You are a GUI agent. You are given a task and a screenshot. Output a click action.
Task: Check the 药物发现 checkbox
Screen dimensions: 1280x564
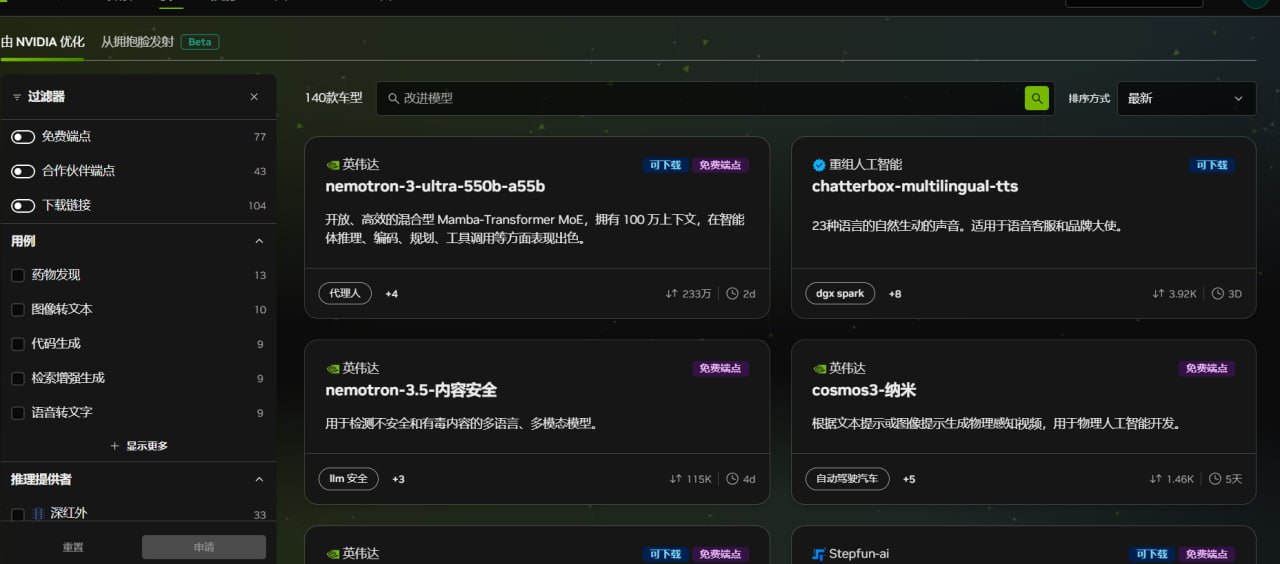pos(18,275)
